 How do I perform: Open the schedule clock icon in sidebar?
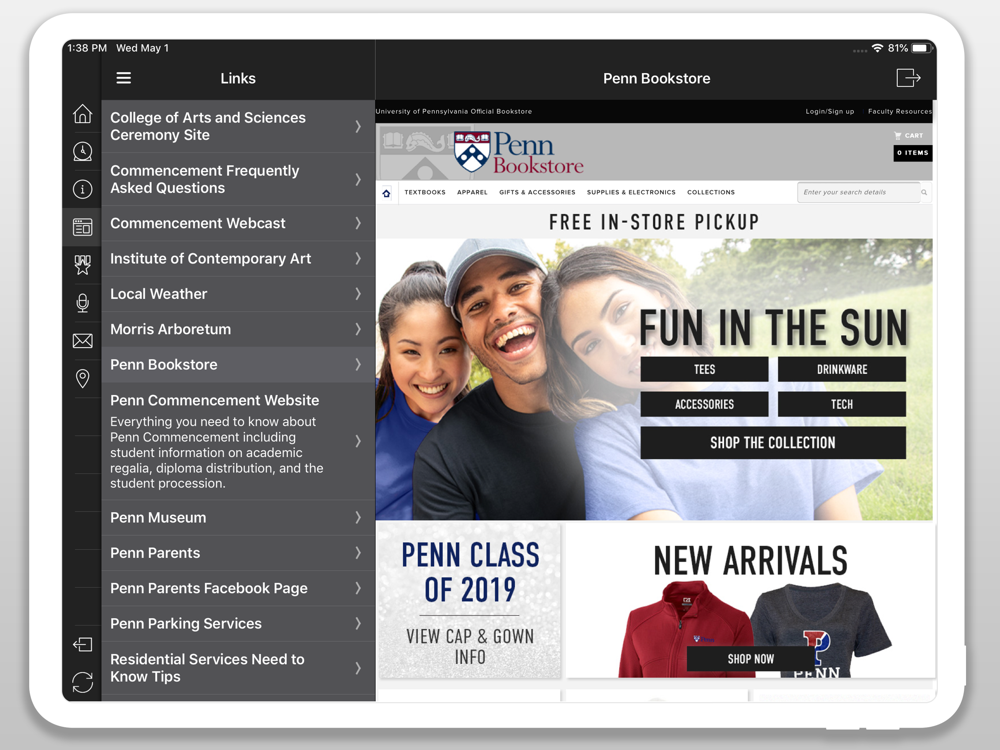click(82, 151)
